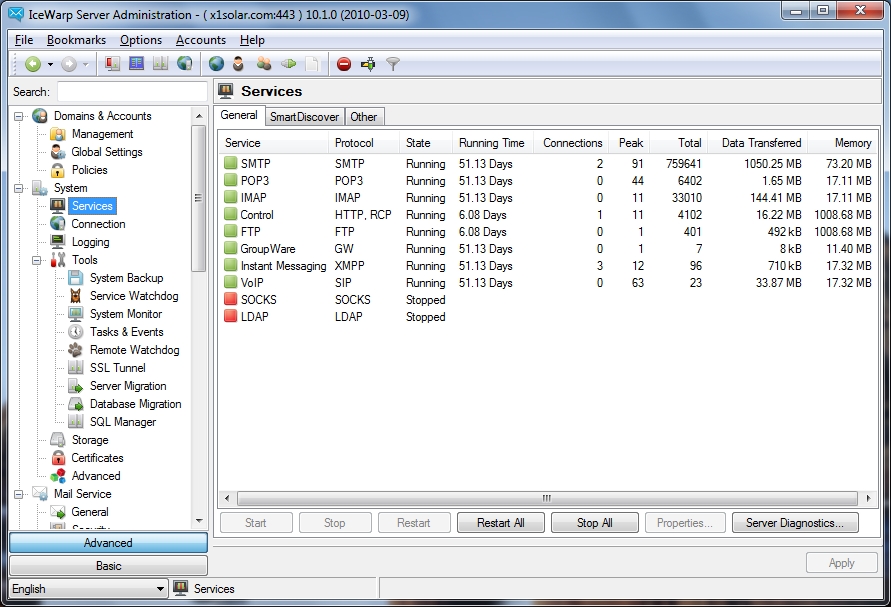Click the Service Watchdog dog icon
The image size is (891, 607).
76,296
